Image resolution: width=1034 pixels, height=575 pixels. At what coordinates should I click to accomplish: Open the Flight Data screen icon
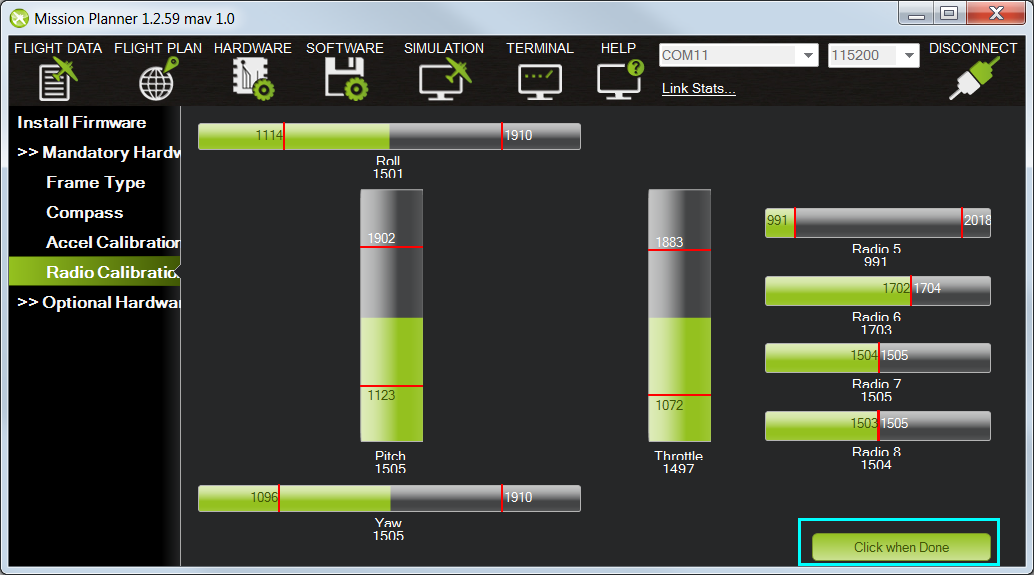click(58, 80)
